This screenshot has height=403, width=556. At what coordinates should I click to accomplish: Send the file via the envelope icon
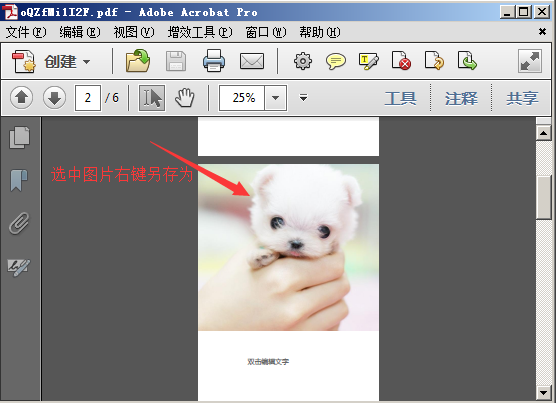(x=252, y=61)
